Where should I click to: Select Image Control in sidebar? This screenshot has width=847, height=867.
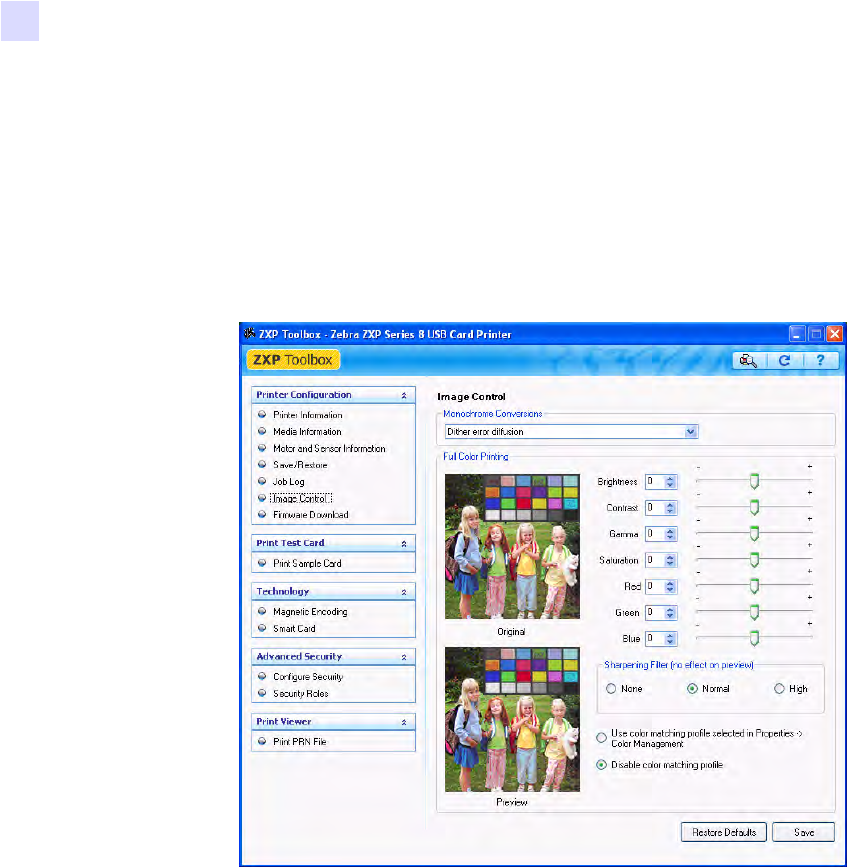click(301, 498)
